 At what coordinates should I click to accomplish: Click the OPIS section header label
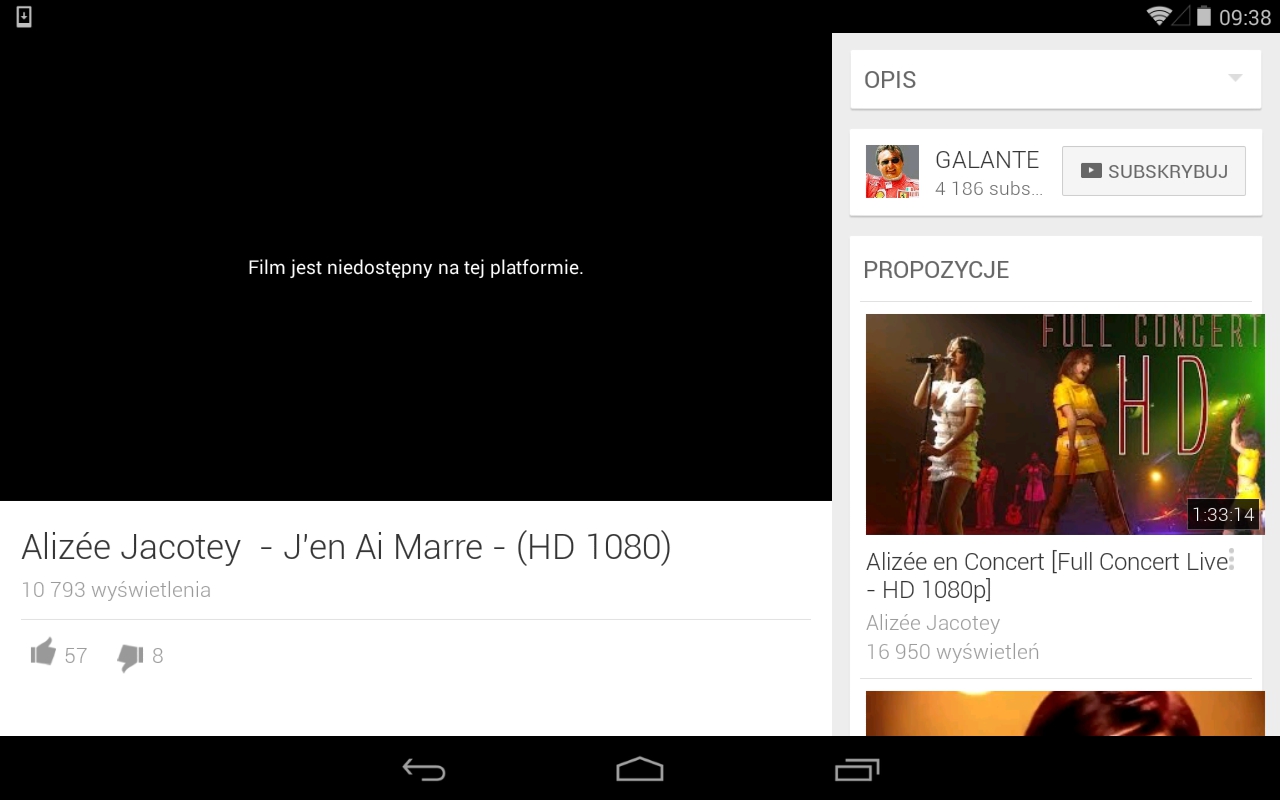(x=890, y=80)
